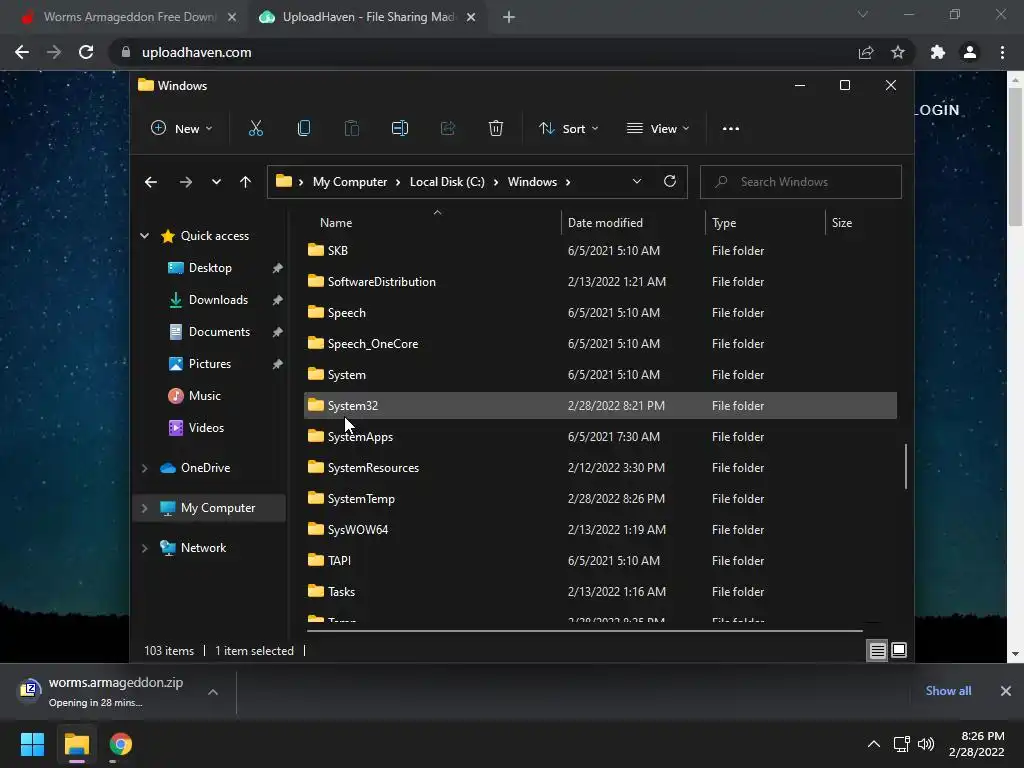Screen dimensions: 1024x768
Task: Close the downloads bar
Action: (1006, 691)
